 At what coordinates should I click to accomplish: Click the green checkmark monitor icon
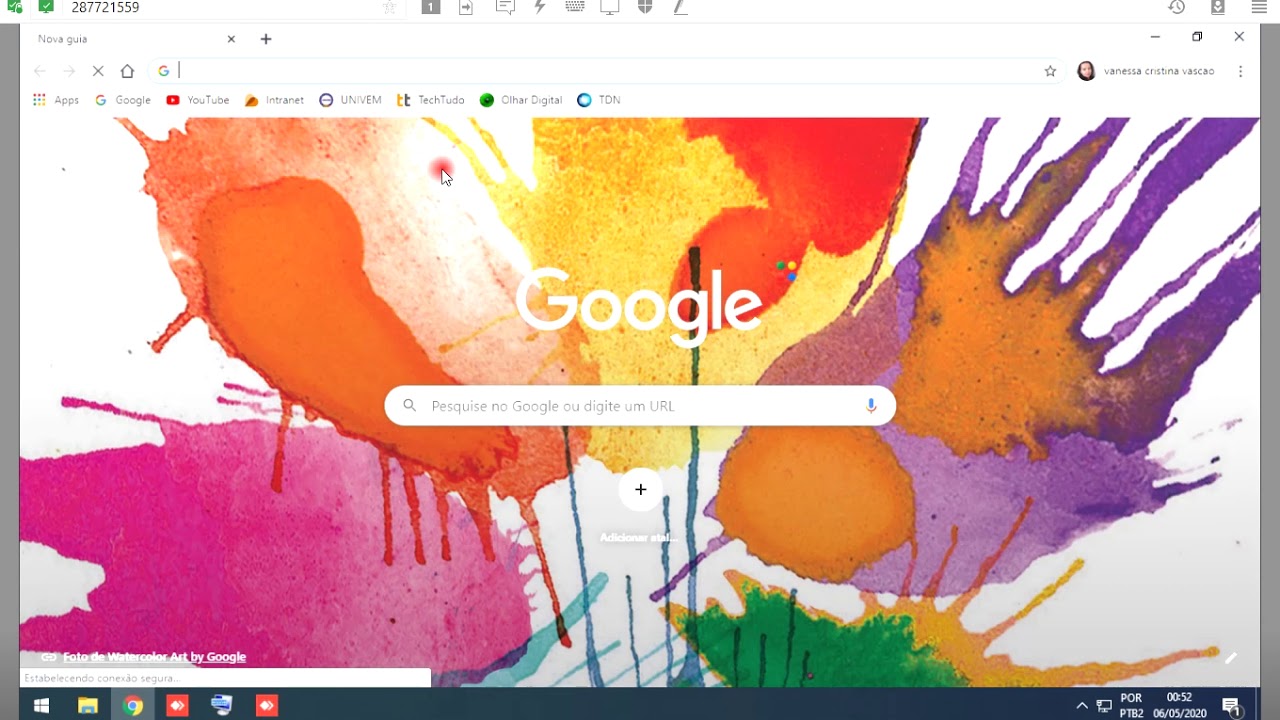(45, 7)
